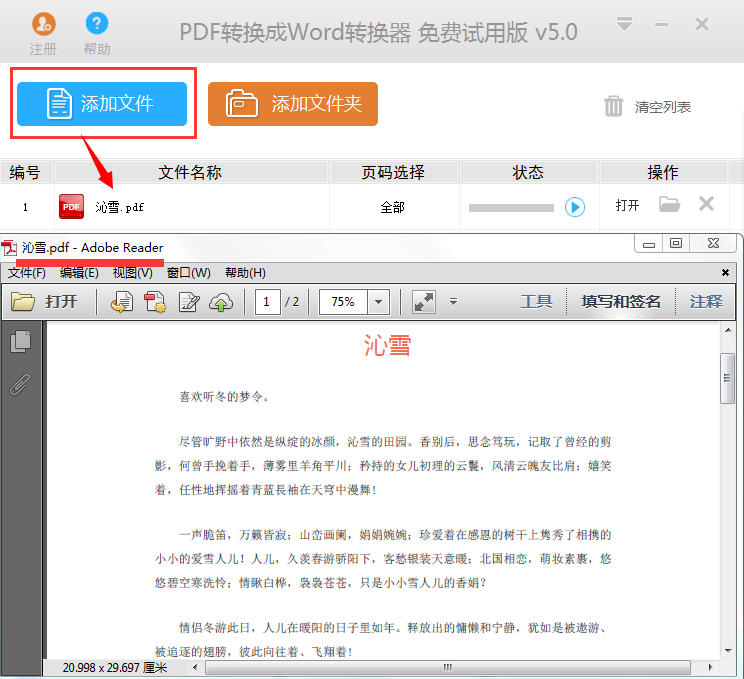
Task: Open the 文件(F) menu
Action: click(27, 273)
